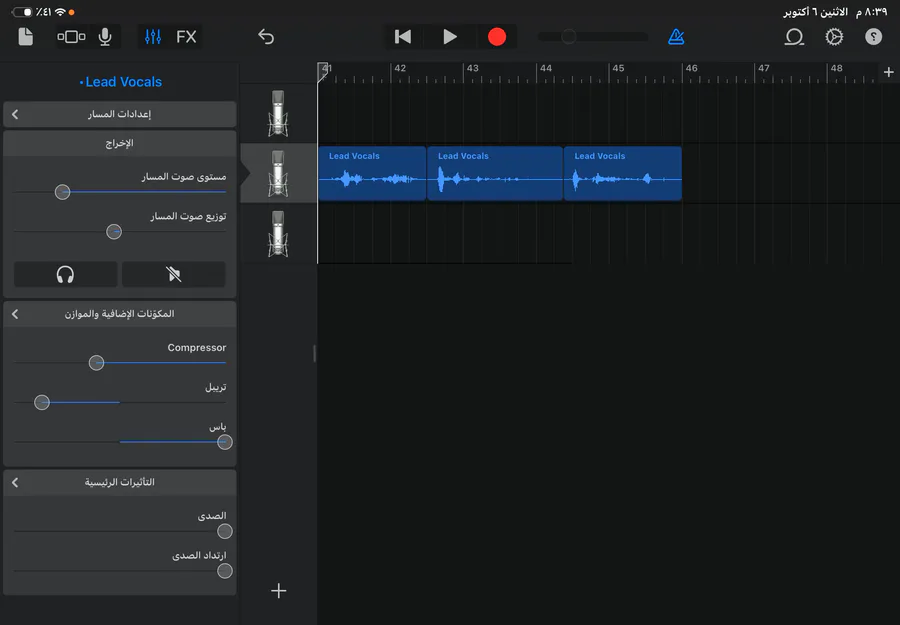Switch view with the browser/tracks view button

click(x=71, y=37)
